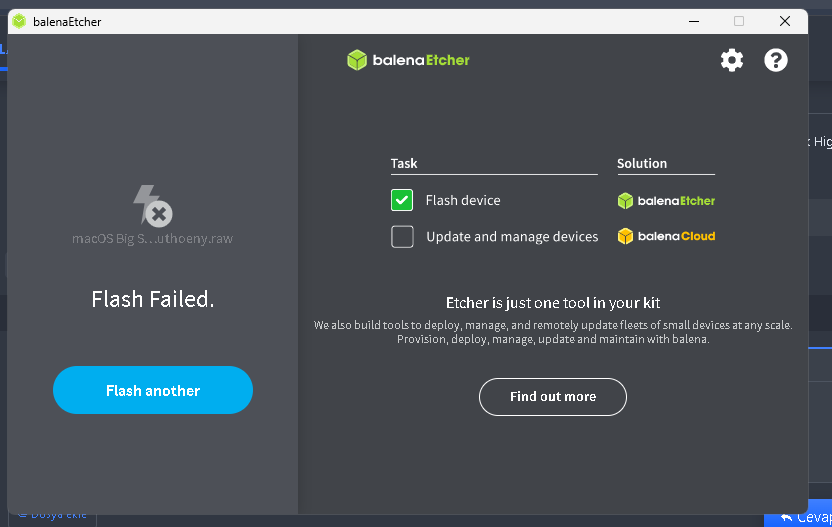
Task: Uncheck the Flash device checkbox
Action: tap(402, 200)
